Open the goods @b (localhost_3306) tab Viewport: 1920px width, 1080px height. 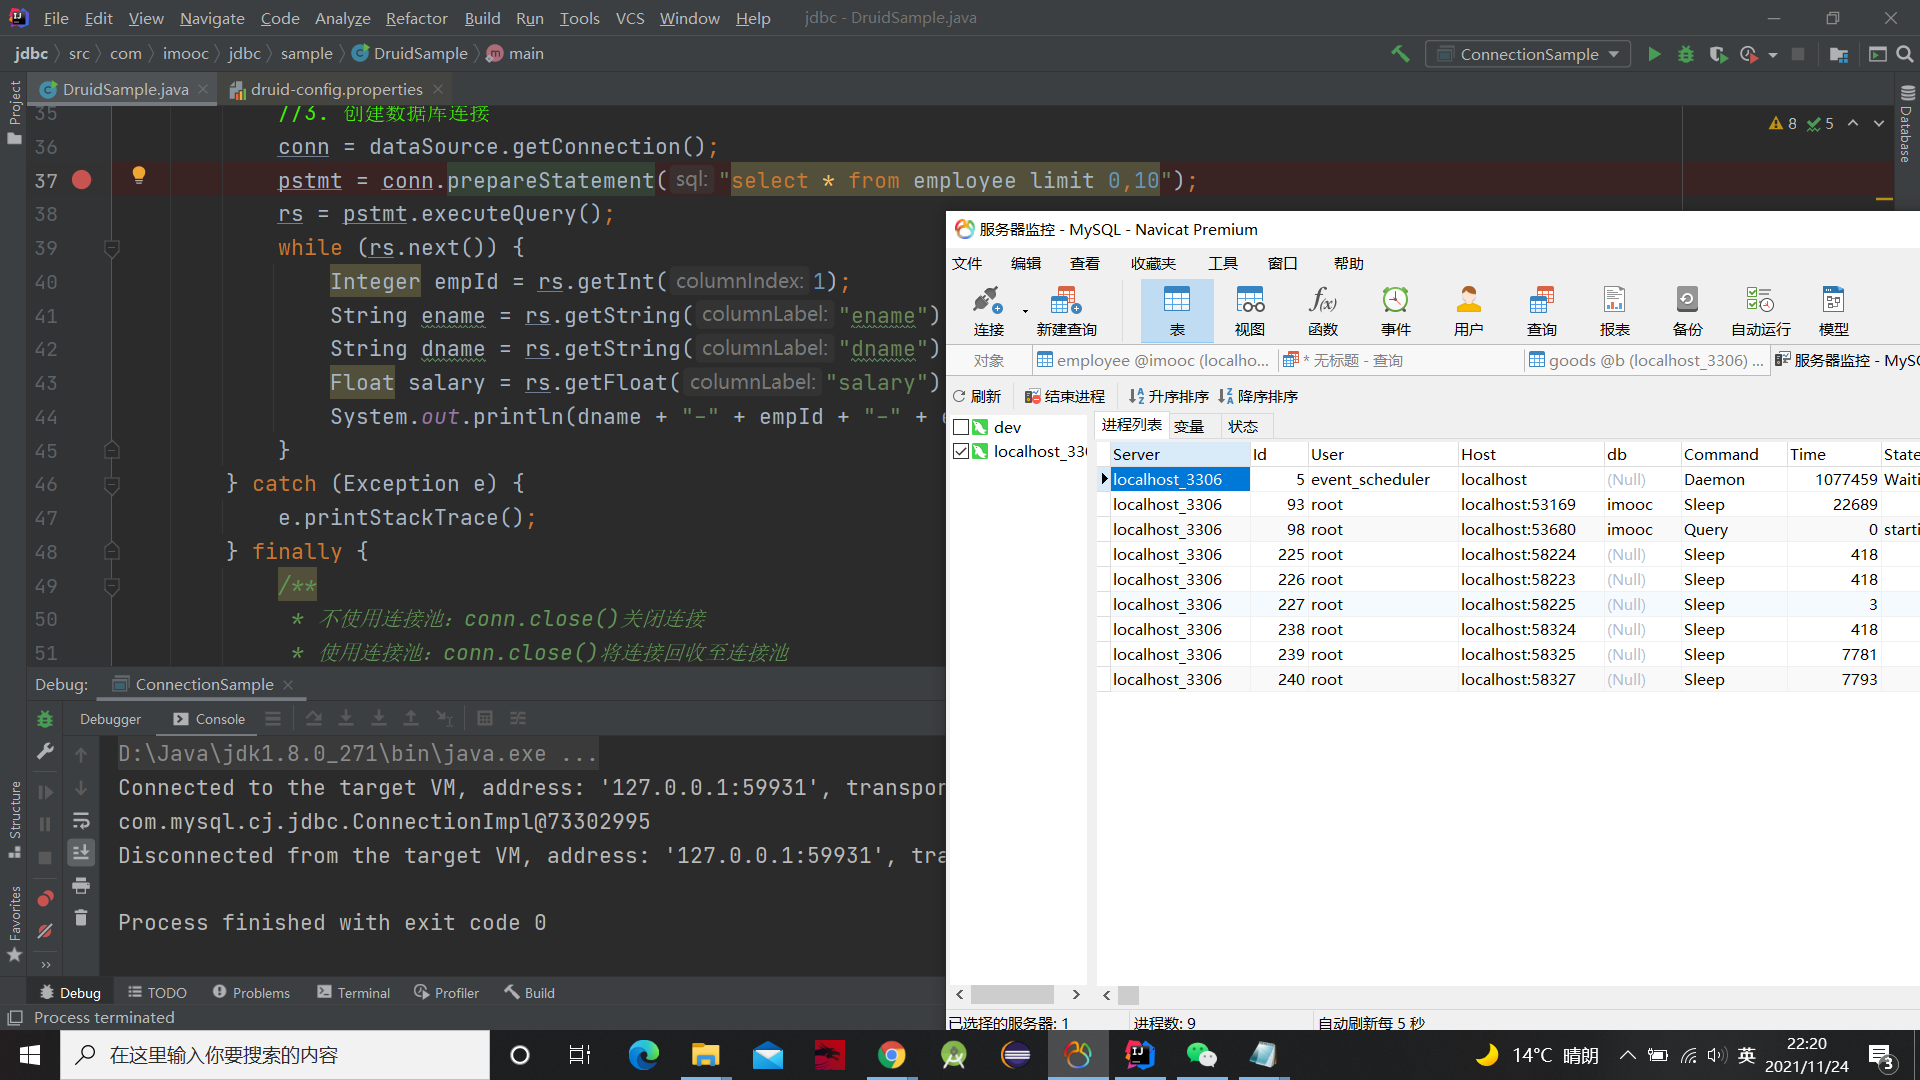tap(1646, 360)
